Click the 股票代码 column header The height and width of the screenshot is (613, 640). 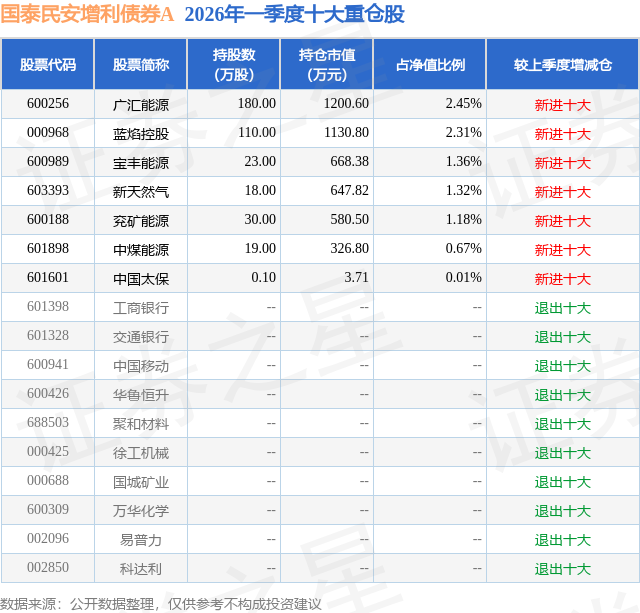[48, 64]
